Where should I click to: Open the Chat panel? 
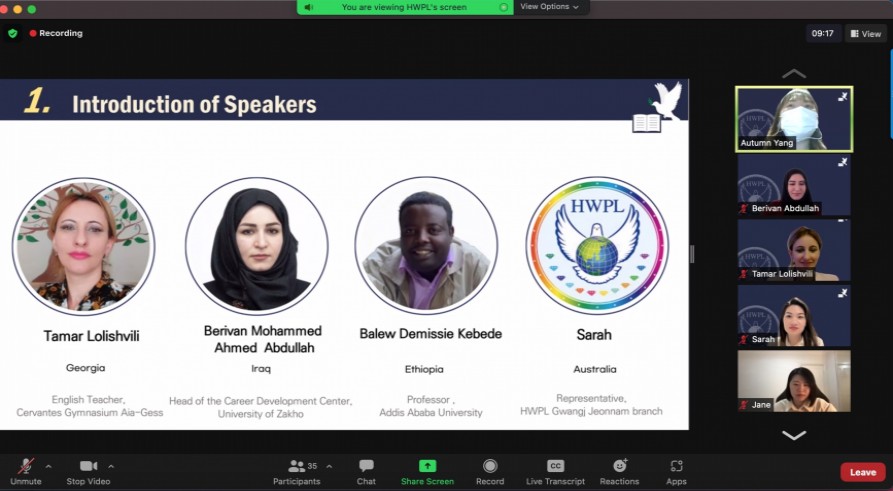pyautogui.click(x=366, y=467)
